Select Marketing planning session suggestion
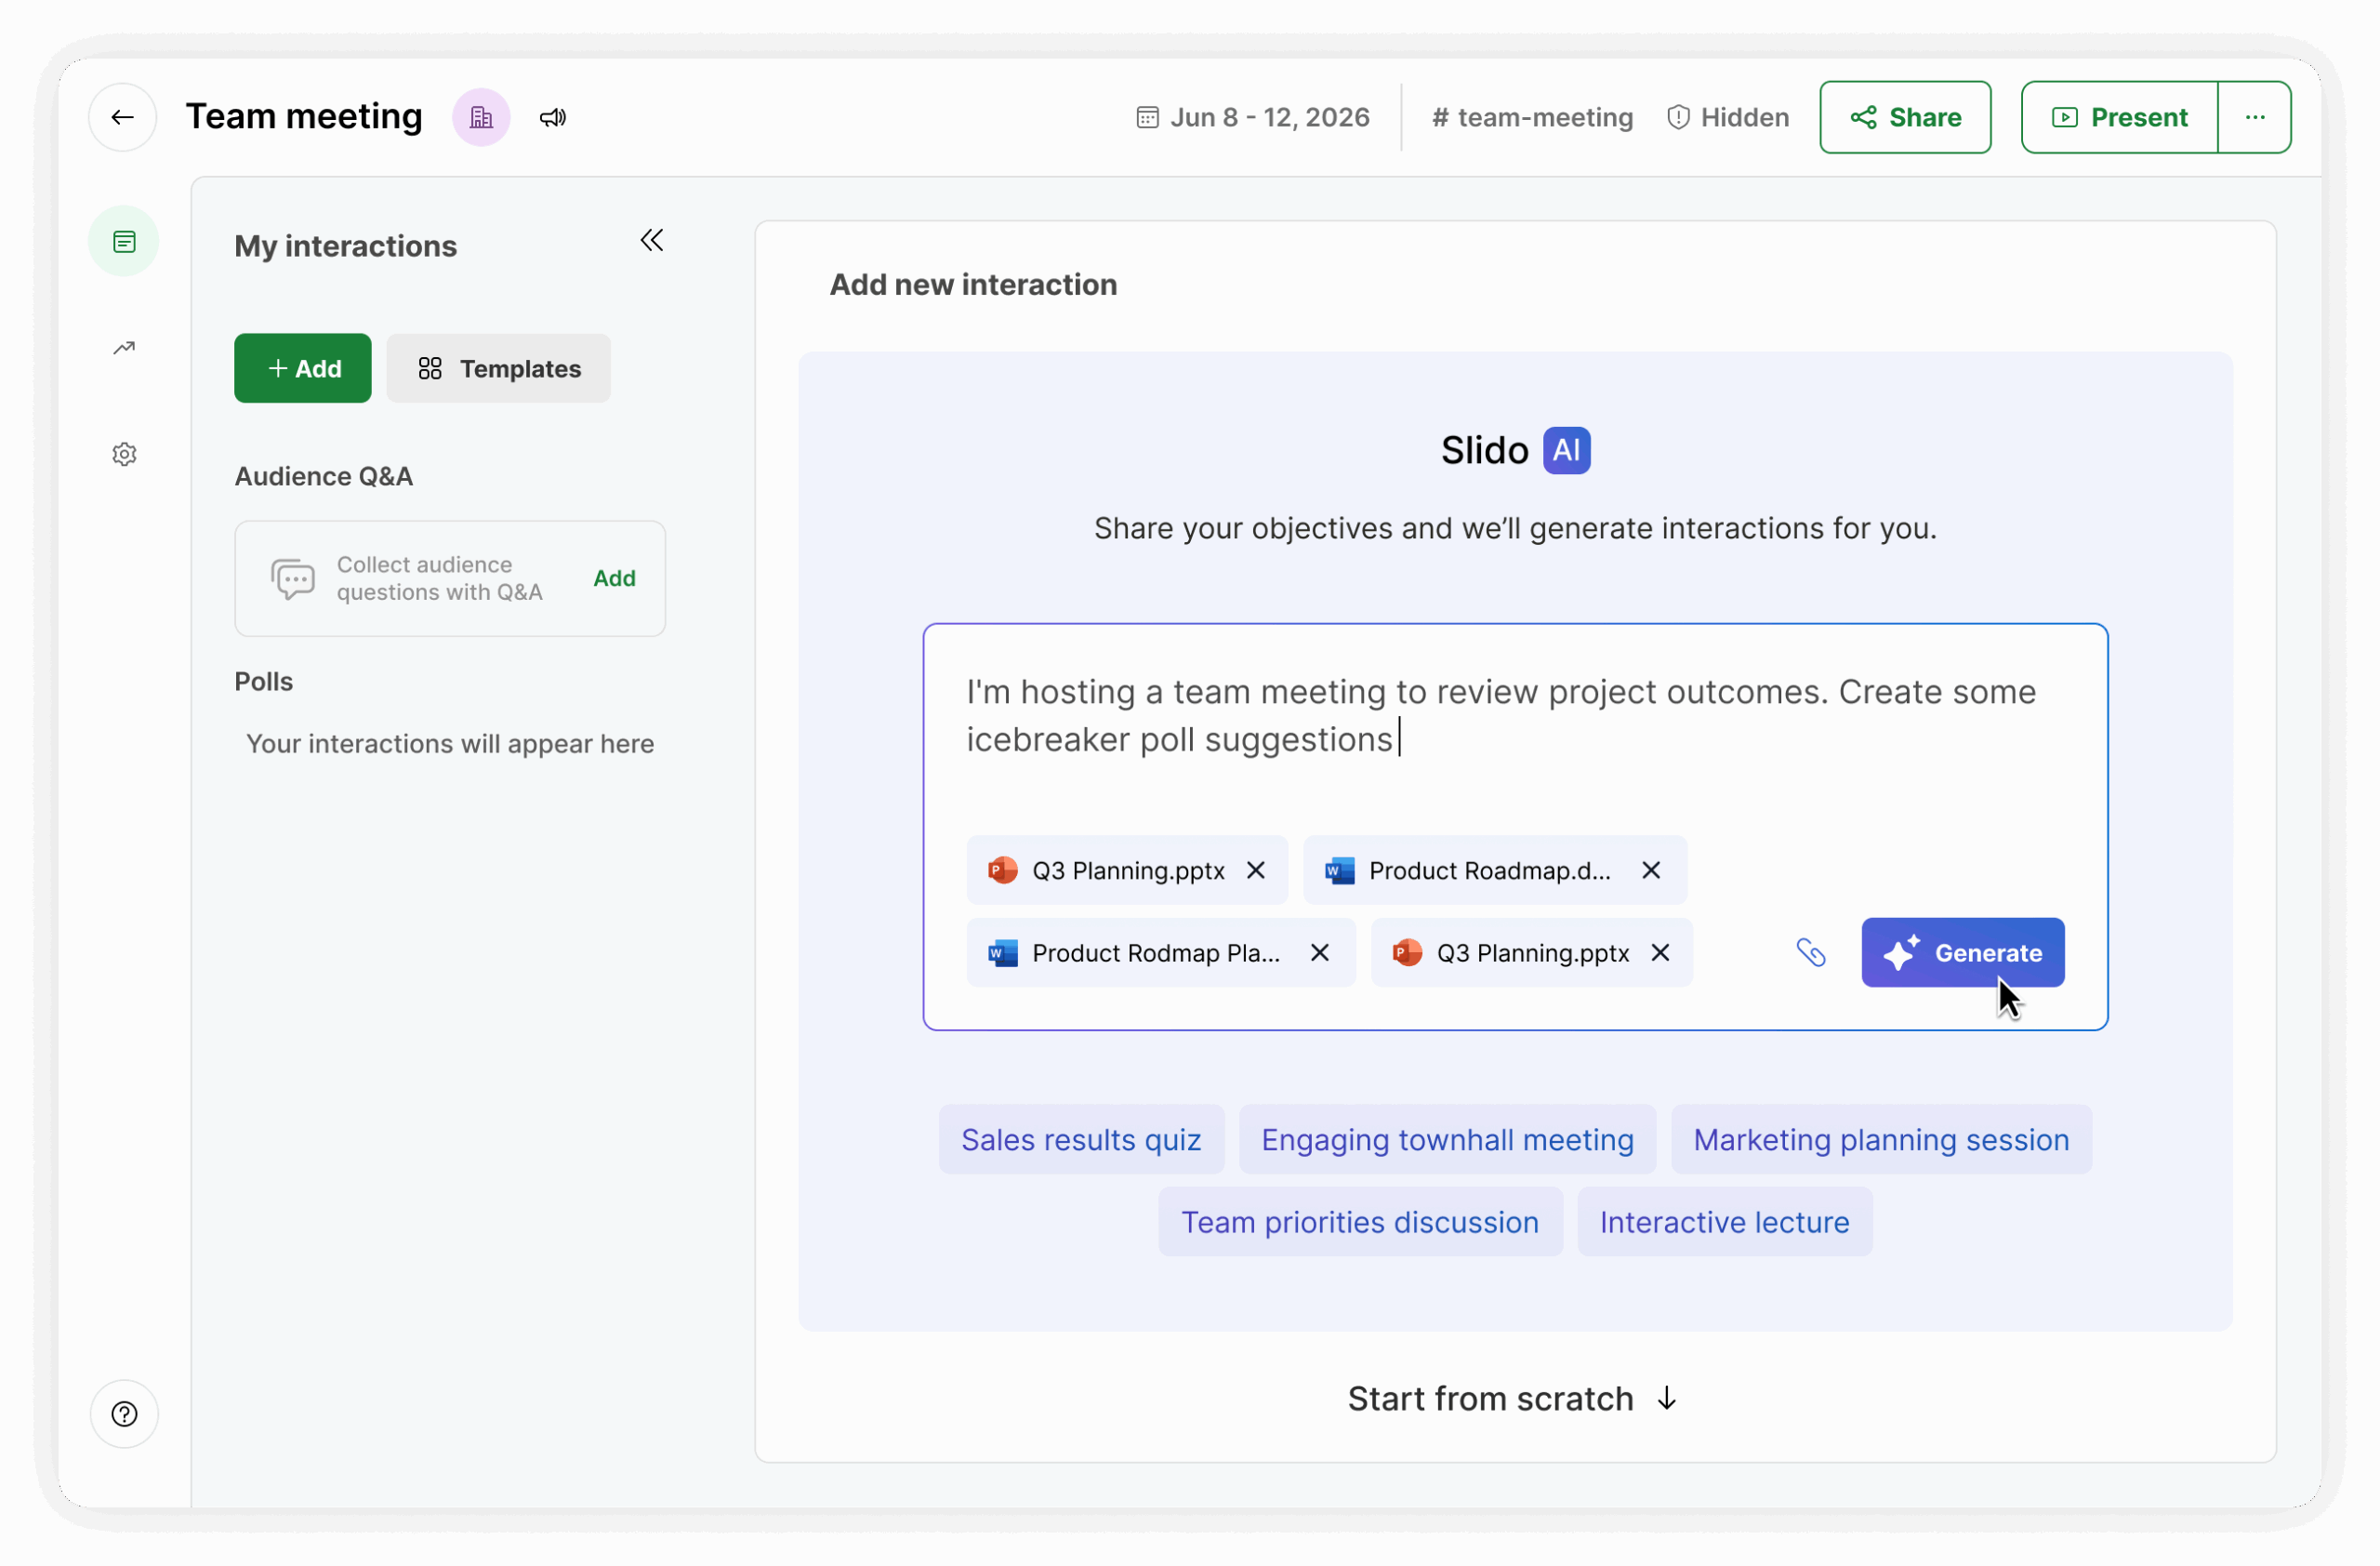This screenshot has height=1566, width=2380. click(1881, 1140)
